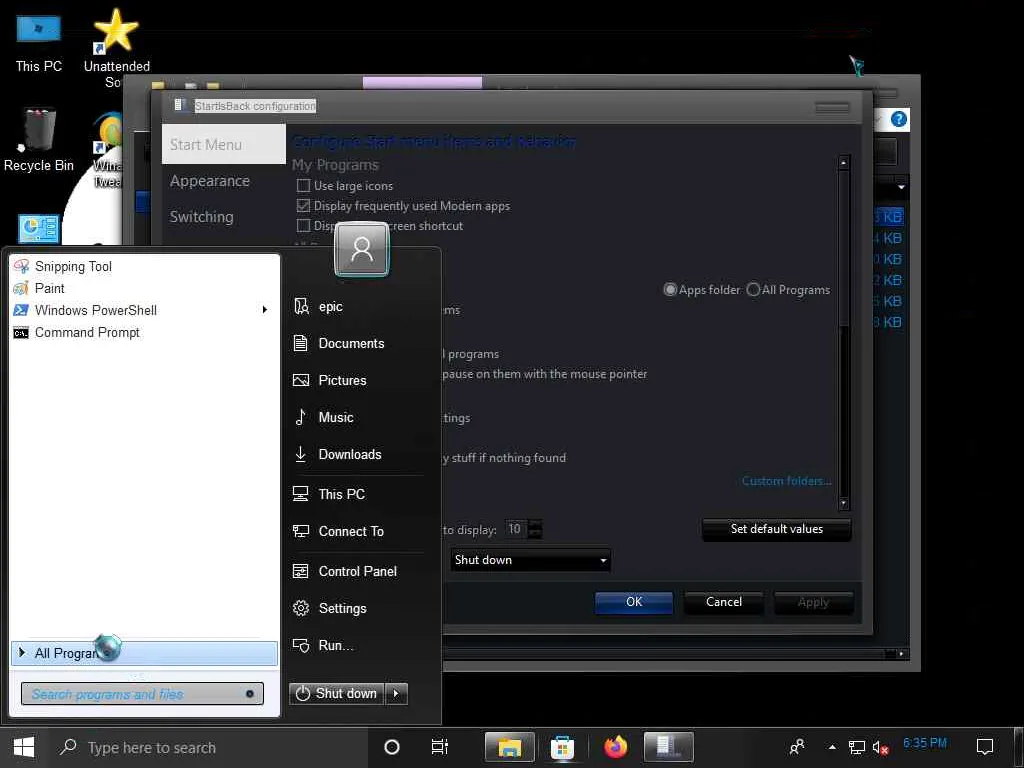
Task: Open Task View on taskbar
Action: click(440, 747)
